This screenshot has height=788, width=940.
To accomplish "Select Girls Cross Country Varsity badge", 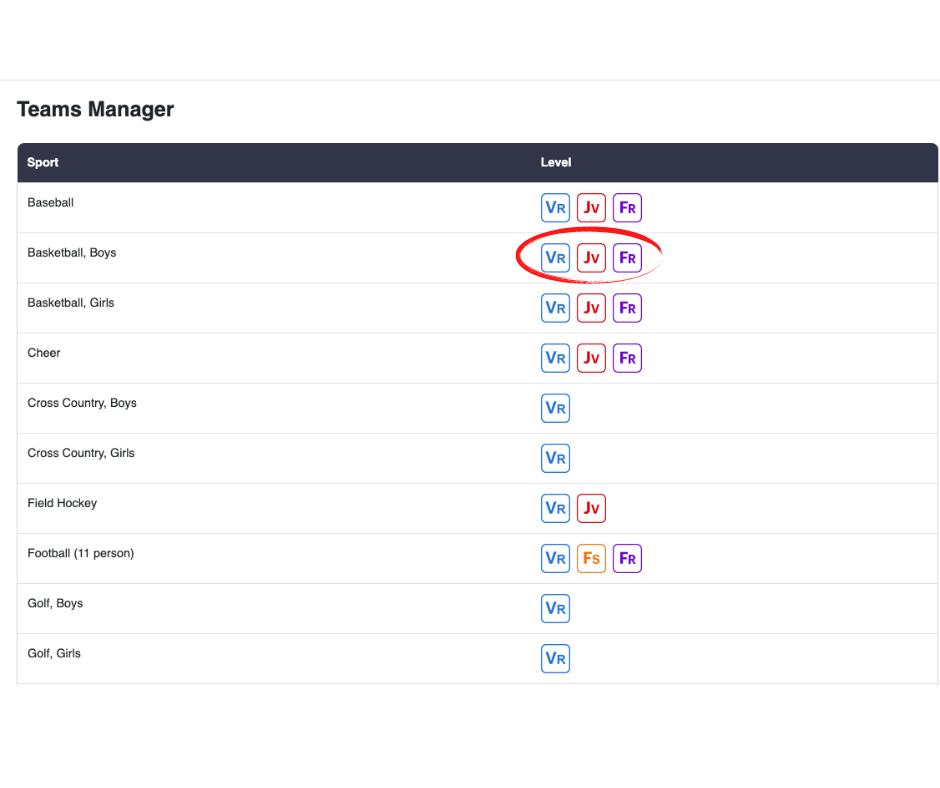I will (555, 458).
